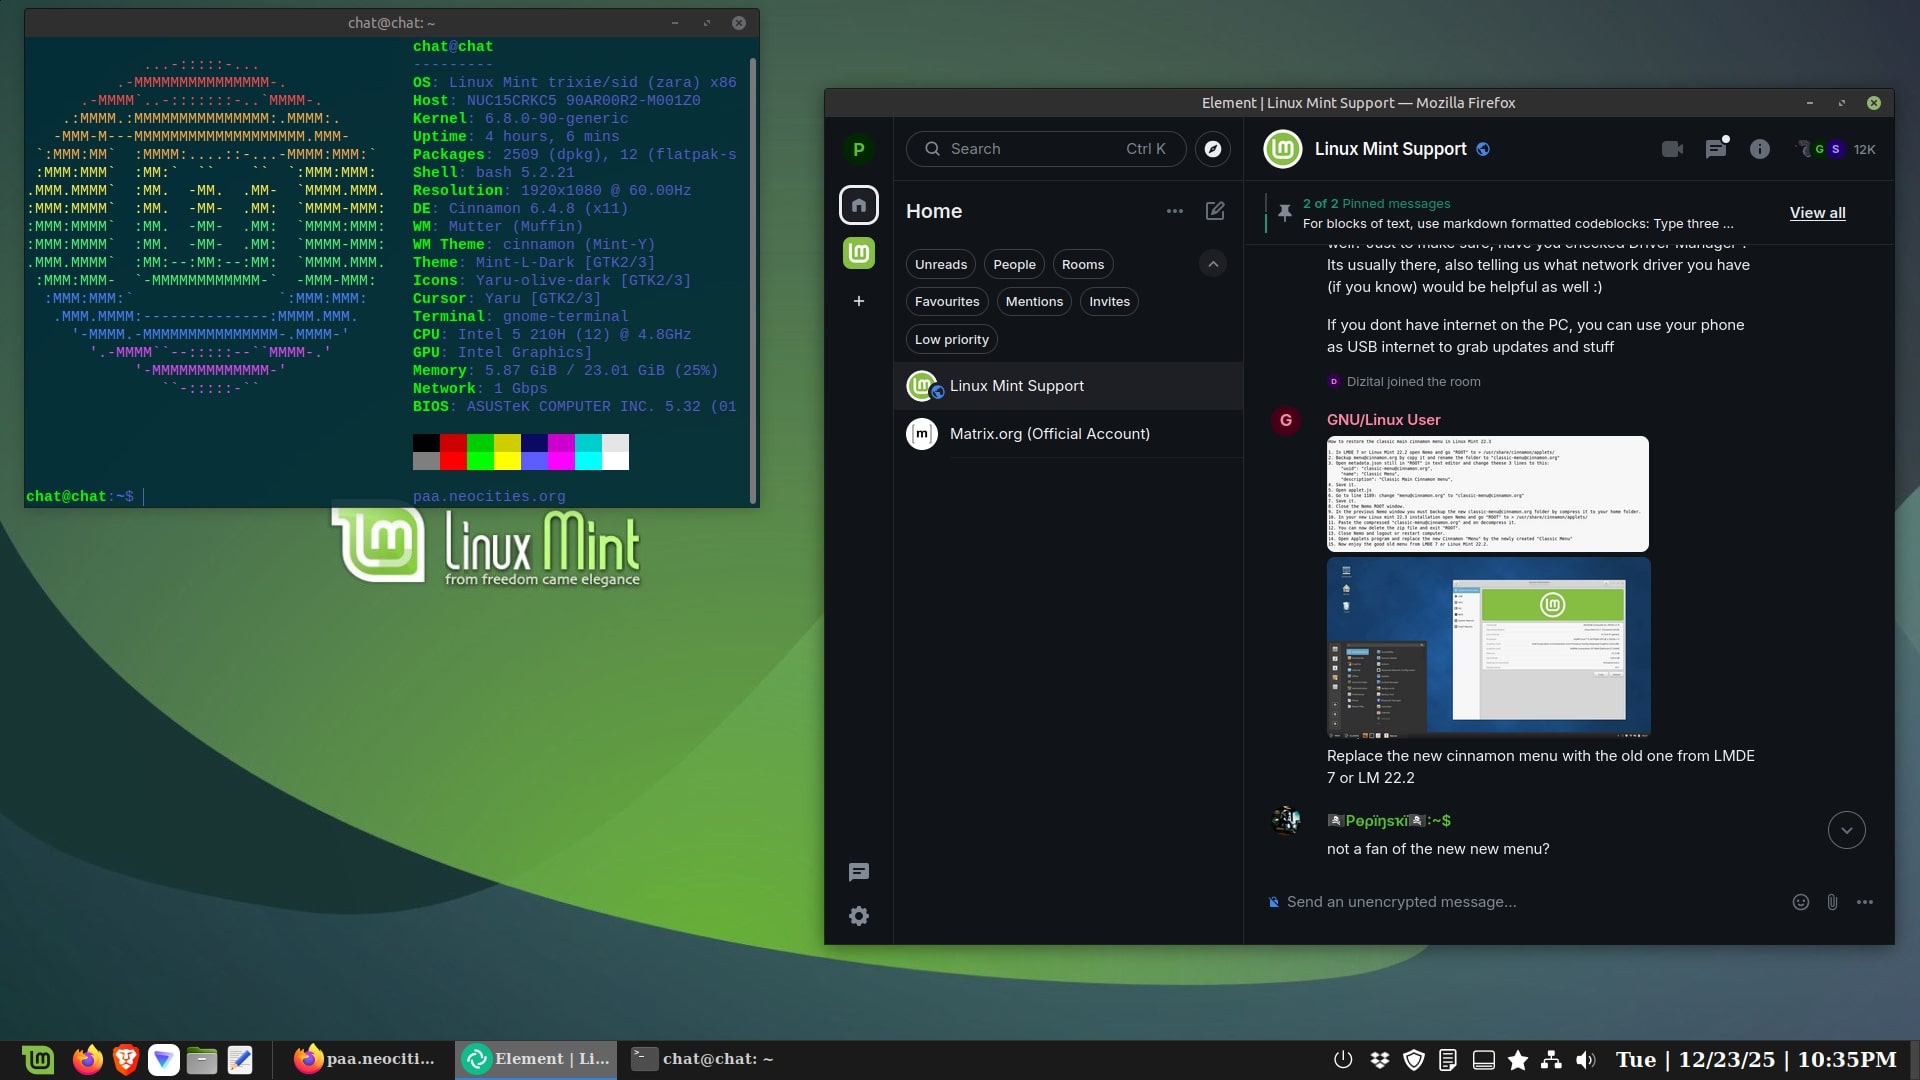Click the composer more options ellipsis
The height and width of the screenshot is (1080, 1920).
tap(1865, 902)
